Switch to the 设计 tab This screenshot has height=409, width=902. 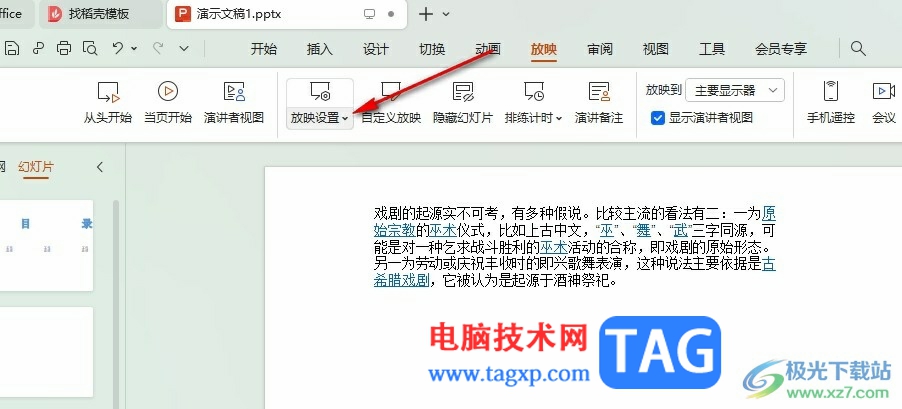376,49
